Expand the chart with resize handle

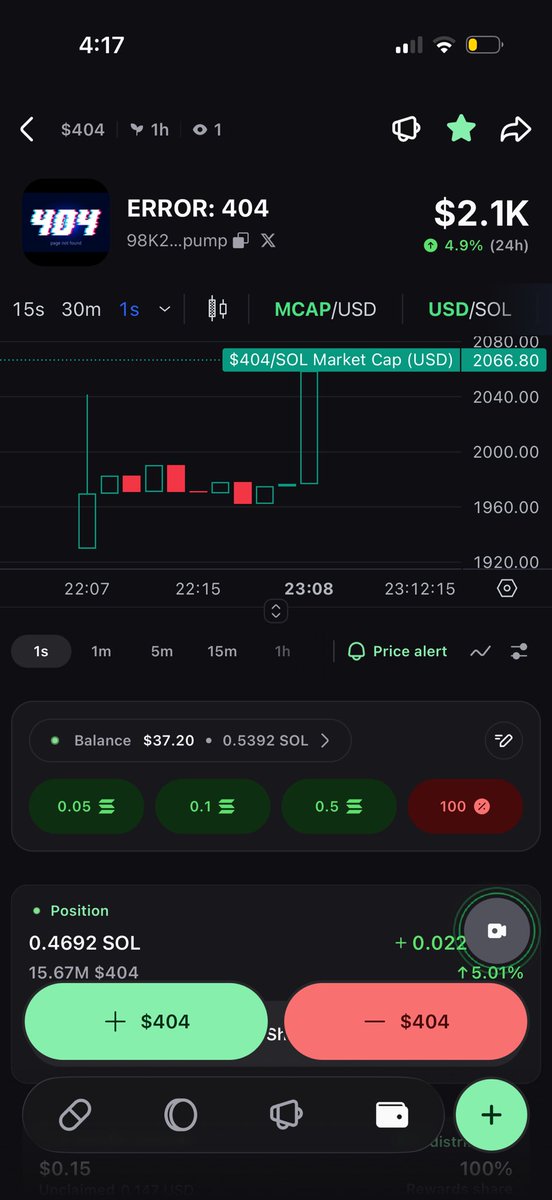[x=276, y=611]
